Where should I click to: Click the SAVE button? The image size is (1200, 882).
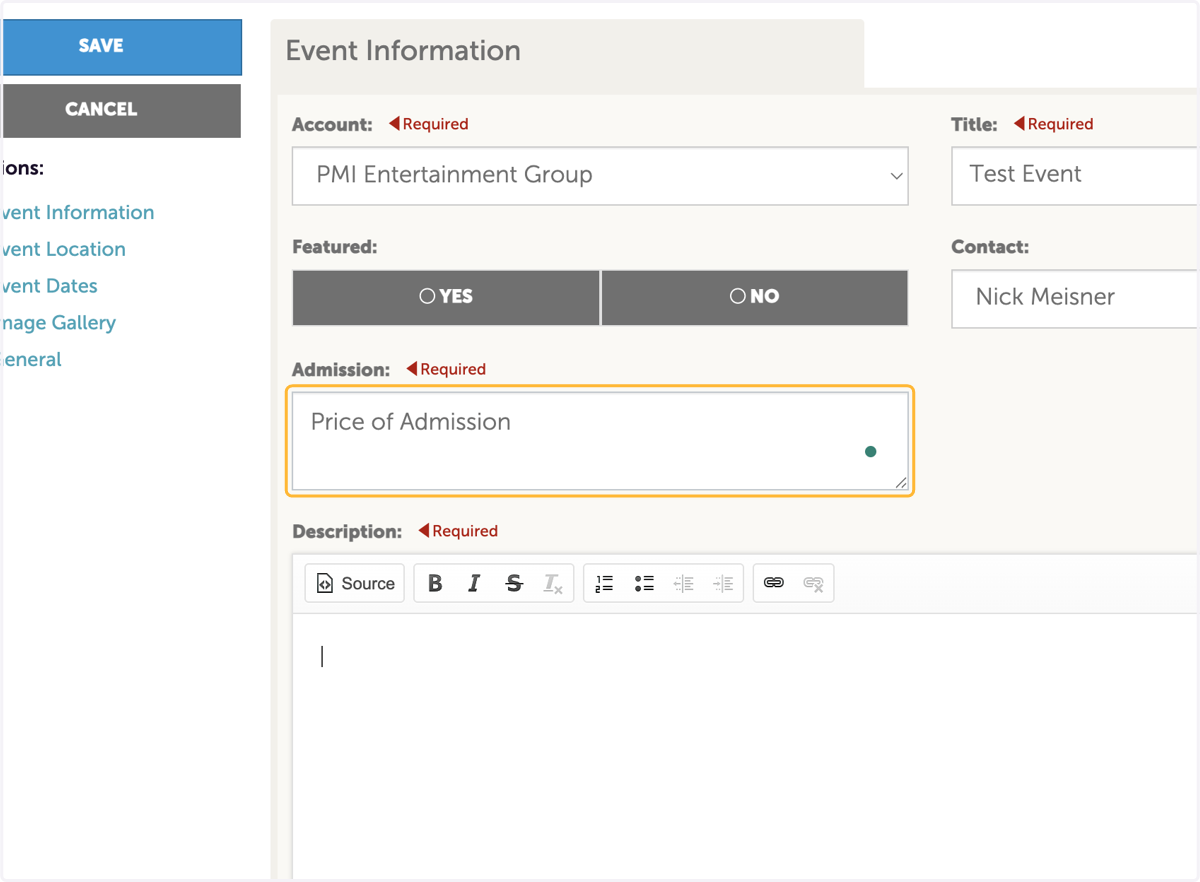pos(121,46)
